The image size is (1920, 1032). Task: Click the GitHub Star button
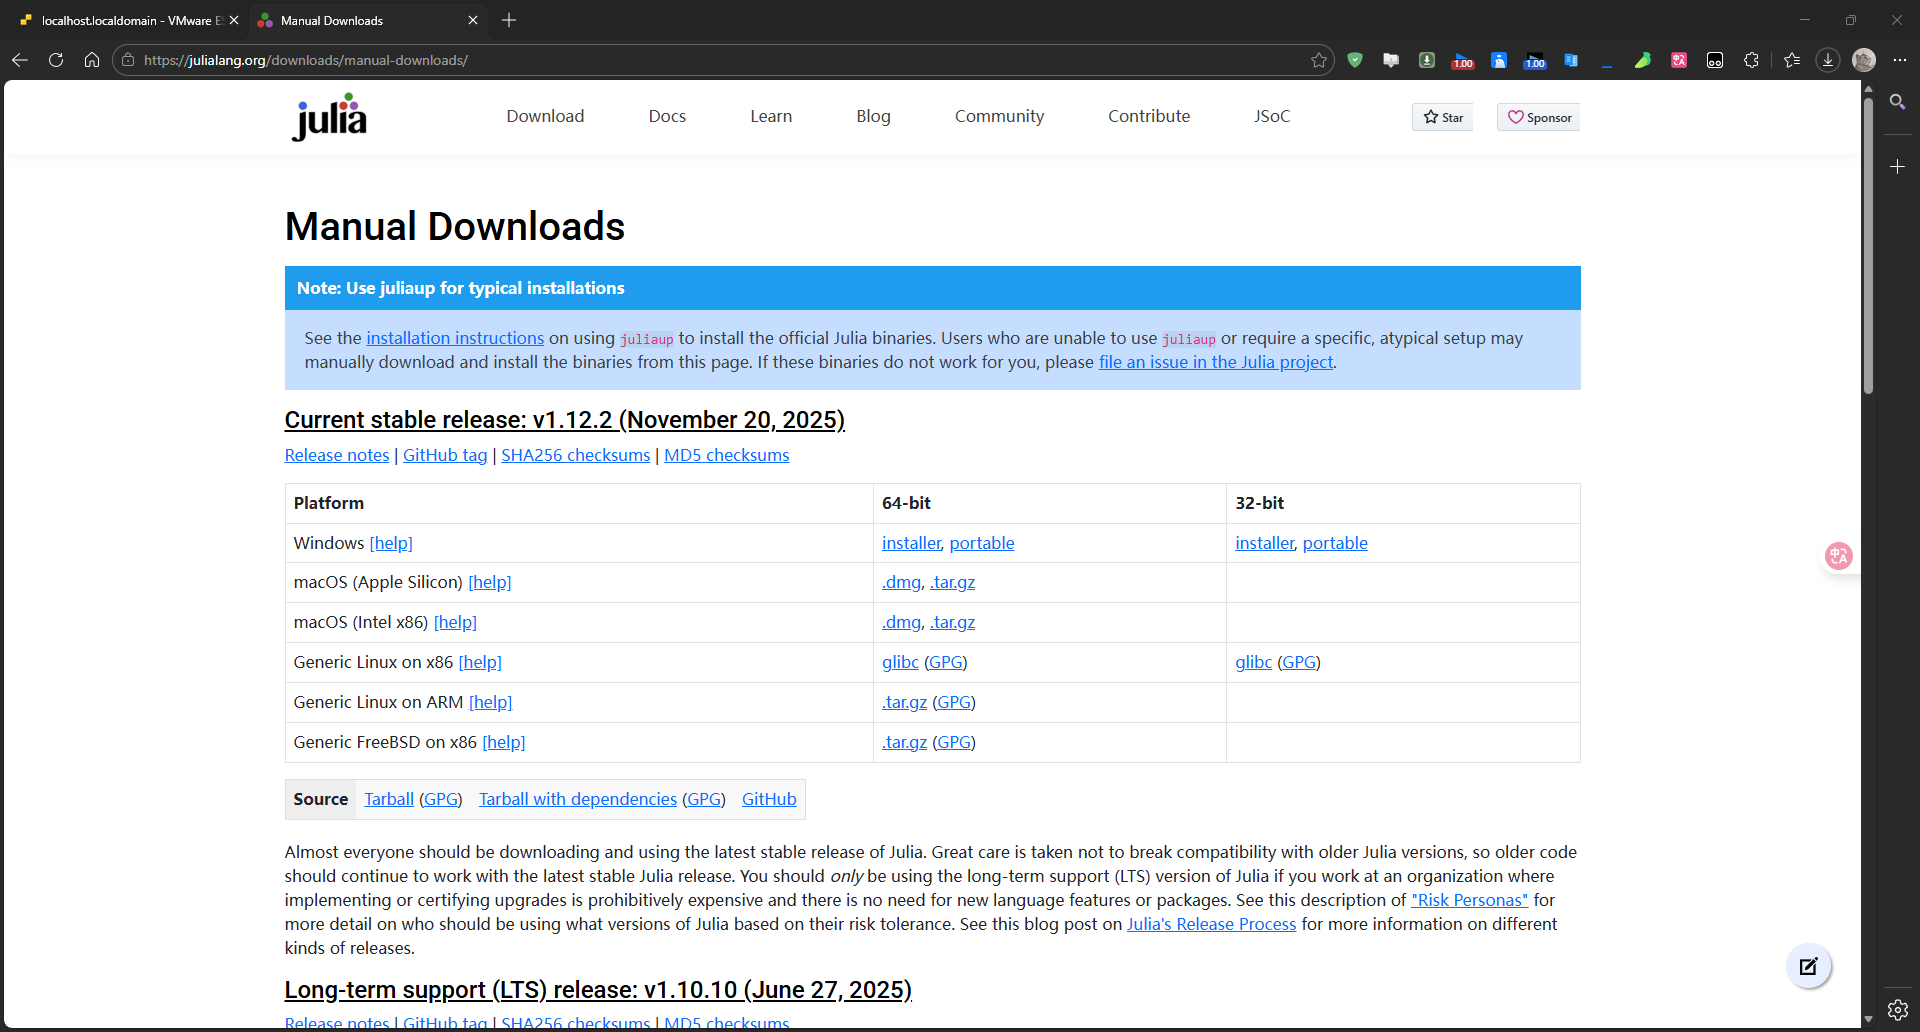pos(1442,117)
